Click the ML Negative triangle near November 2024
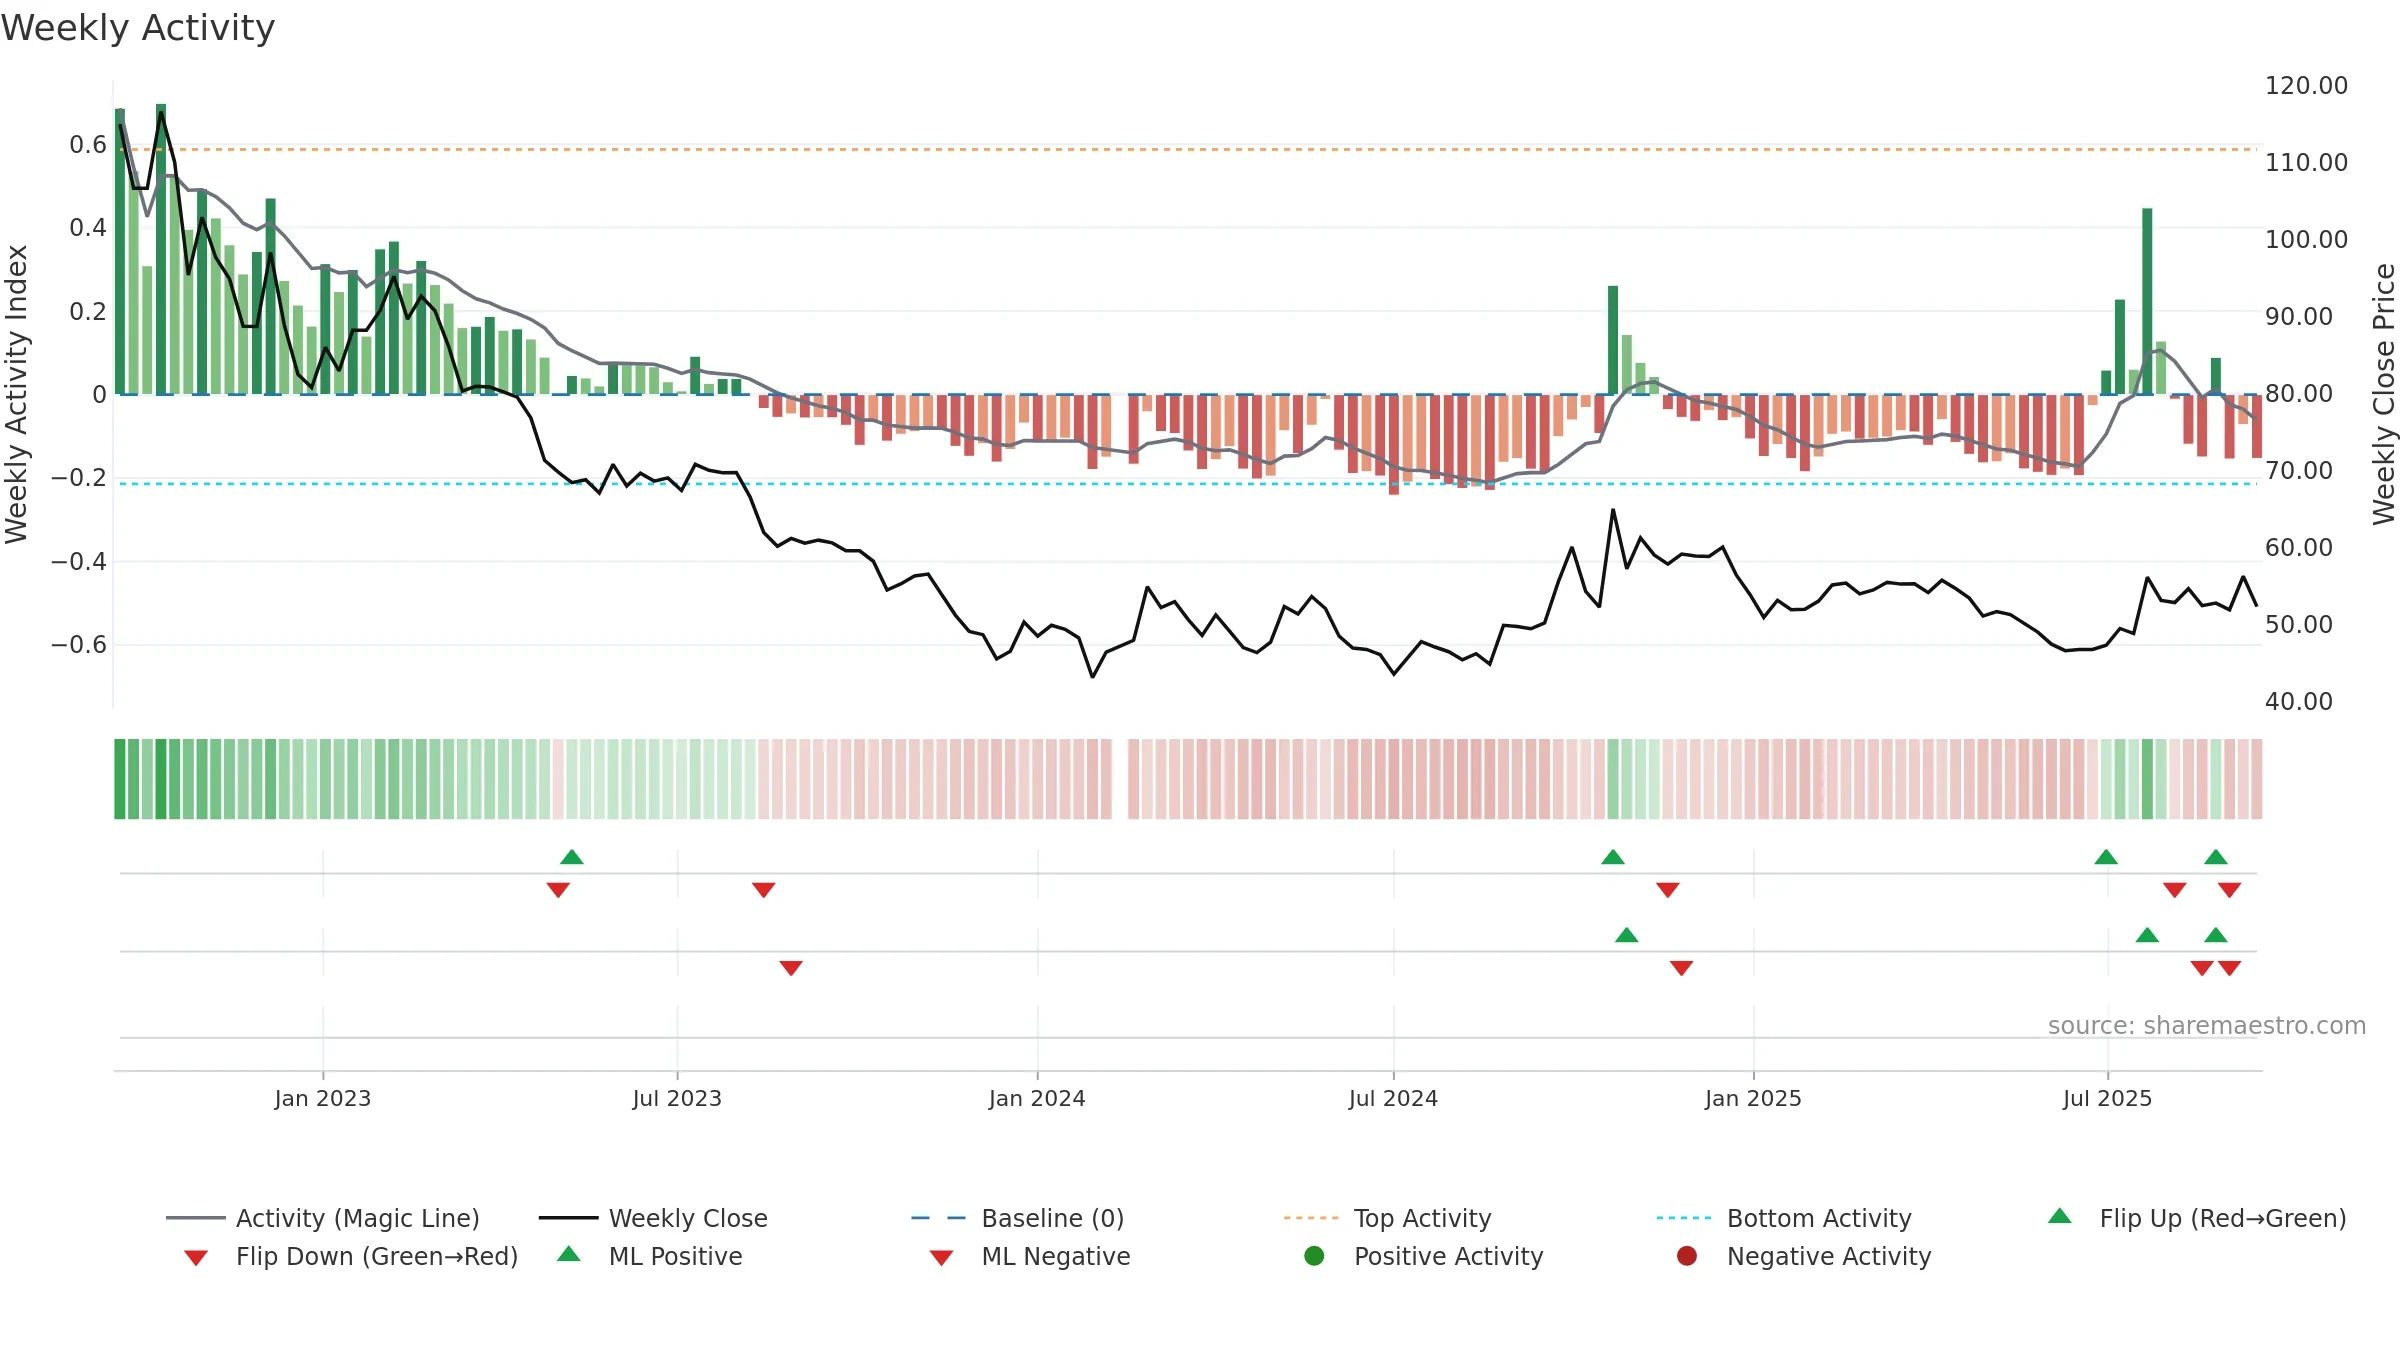The width and height of the screenshot is (2400, 1350). click(x=1682, y=968)
